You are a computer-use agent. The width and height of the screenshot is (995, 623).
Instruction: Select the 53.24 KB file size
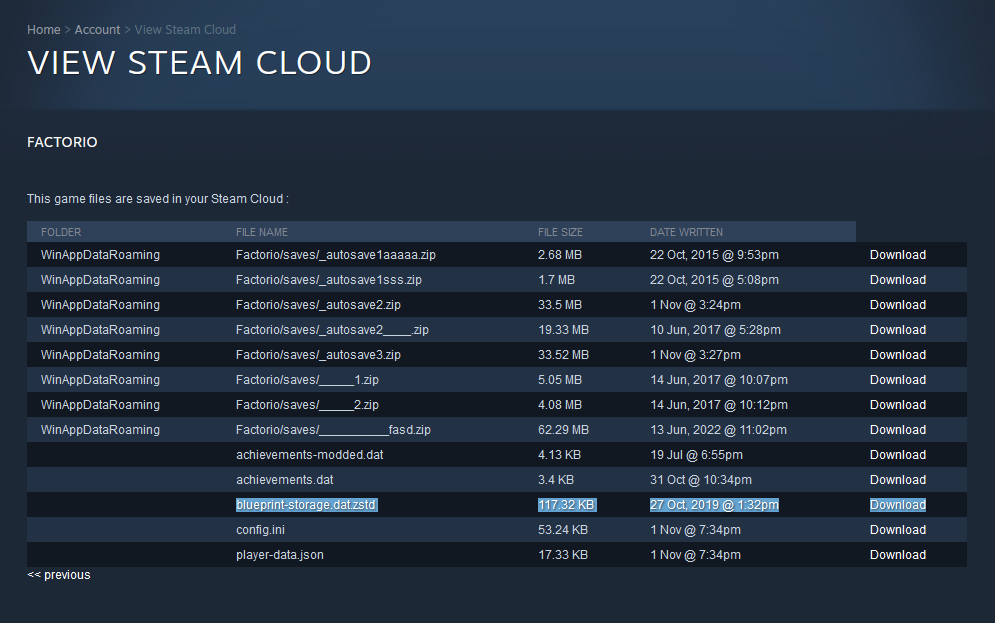(563, 530)
